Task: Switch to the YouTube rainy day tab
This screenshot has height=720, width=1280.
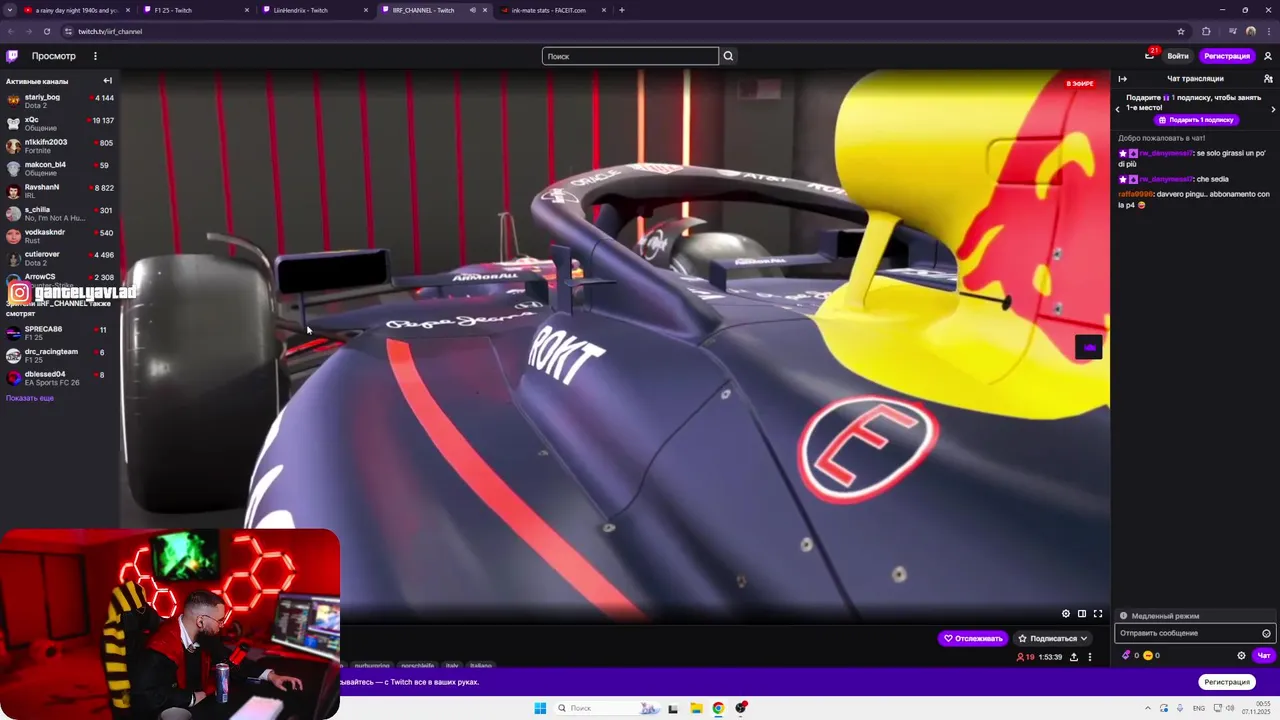Action: pos(77,10)
